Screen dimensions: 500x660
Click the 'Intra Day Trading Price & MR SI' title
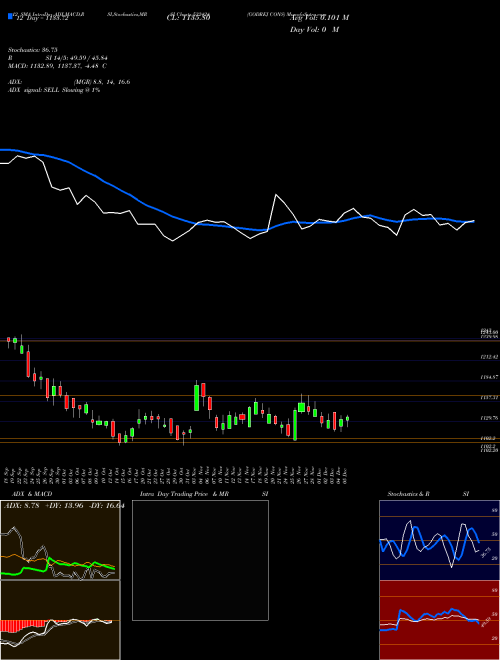(x=204, y=494)
